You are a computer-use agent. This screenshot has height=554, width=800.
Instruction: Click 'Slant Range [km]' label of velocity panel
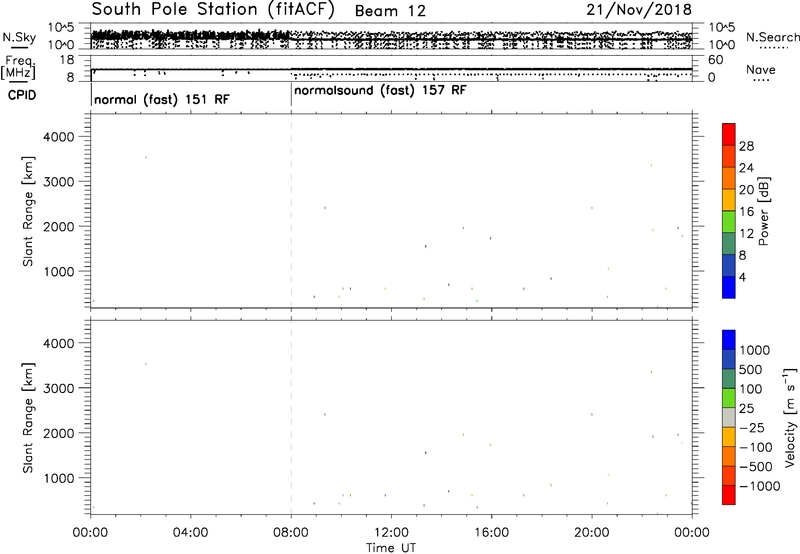point(28,418)
